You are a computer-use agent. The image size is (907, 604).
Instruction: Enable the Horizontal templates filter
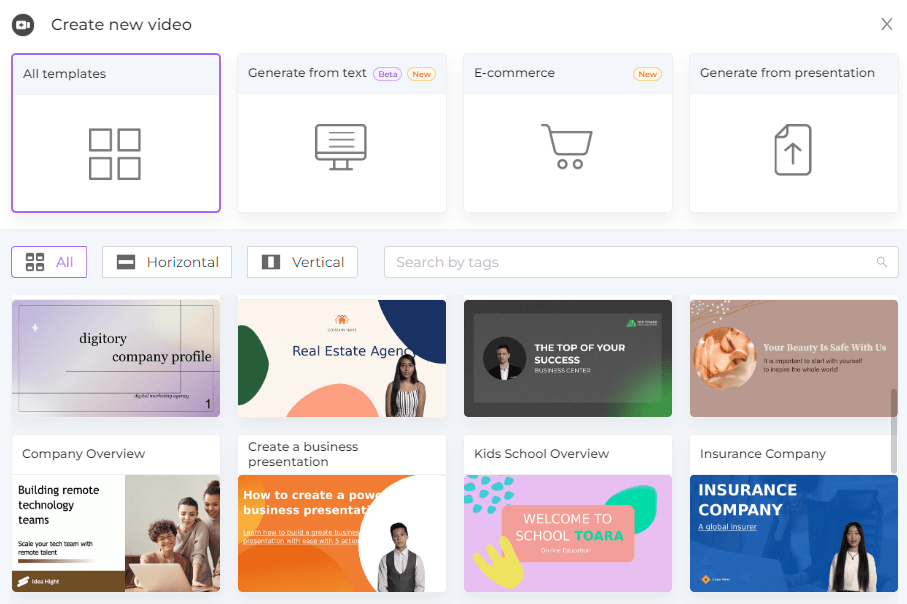[x=166, y=262]
